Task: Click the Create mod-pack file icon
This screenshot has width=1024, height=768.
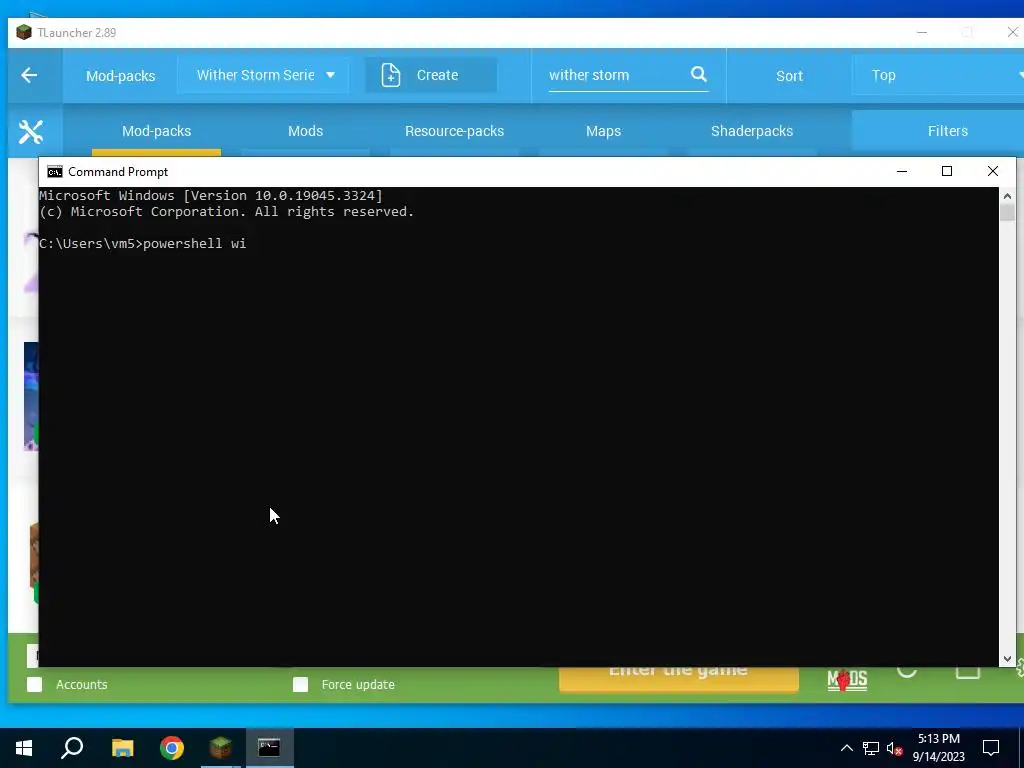Action: [391, 75]
